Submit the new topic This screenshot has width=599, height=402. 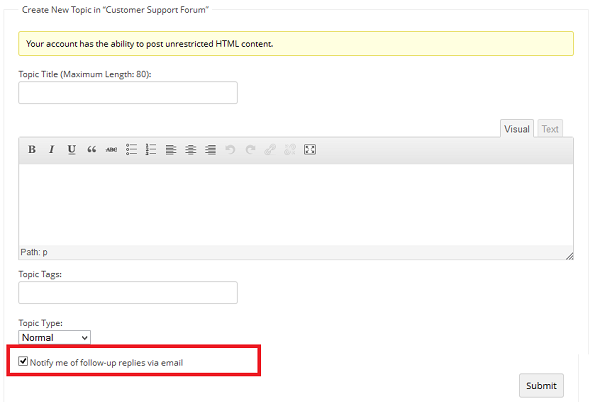541,386
